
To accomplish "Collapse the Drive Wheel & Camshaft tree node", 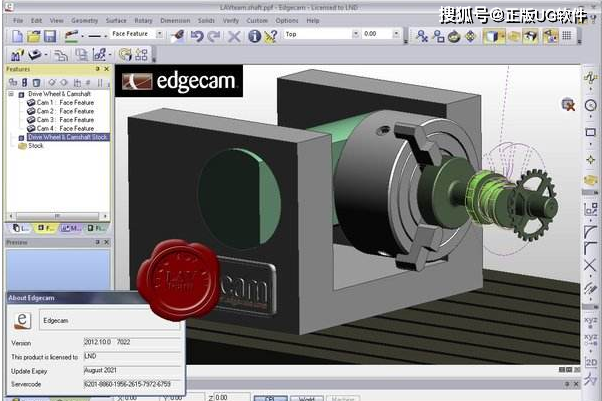I will (x=11, y=94).
